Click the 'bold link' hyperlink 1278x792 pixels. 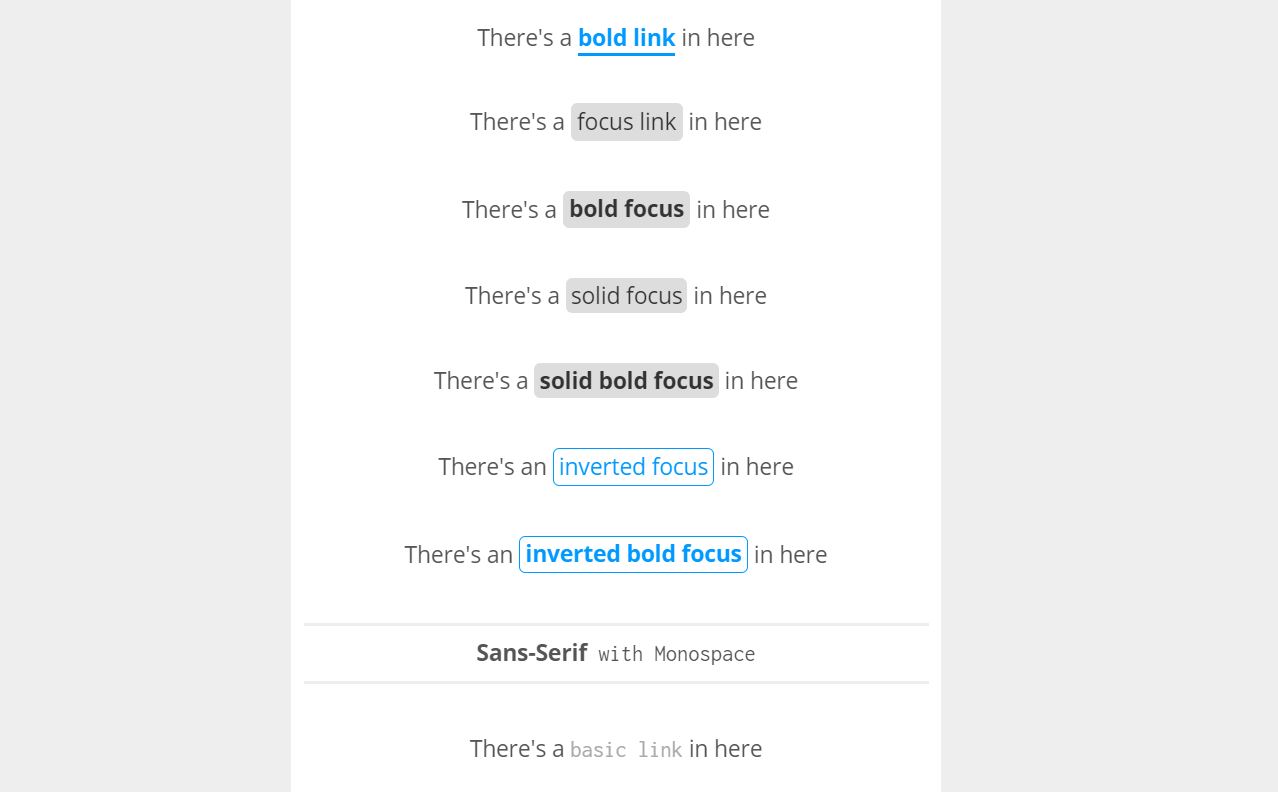626,37
